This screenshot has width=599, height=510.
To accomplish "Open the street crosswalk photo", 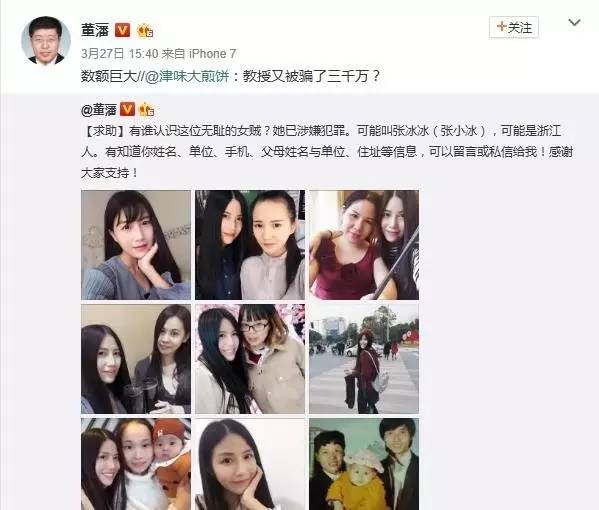I will tap(364, 359).
